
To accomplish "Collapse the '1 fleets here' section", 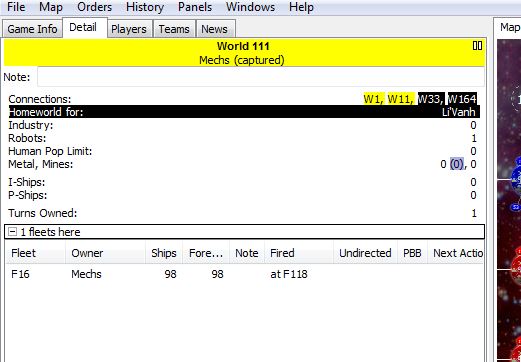I will tap(12, 232).
